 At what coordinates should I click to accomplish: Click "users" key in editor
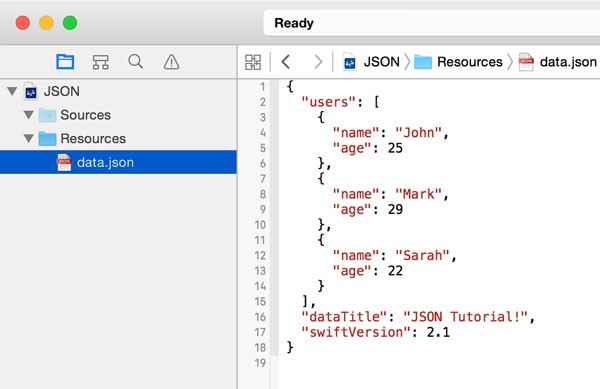pyautogui.click(x=329, y=102)
